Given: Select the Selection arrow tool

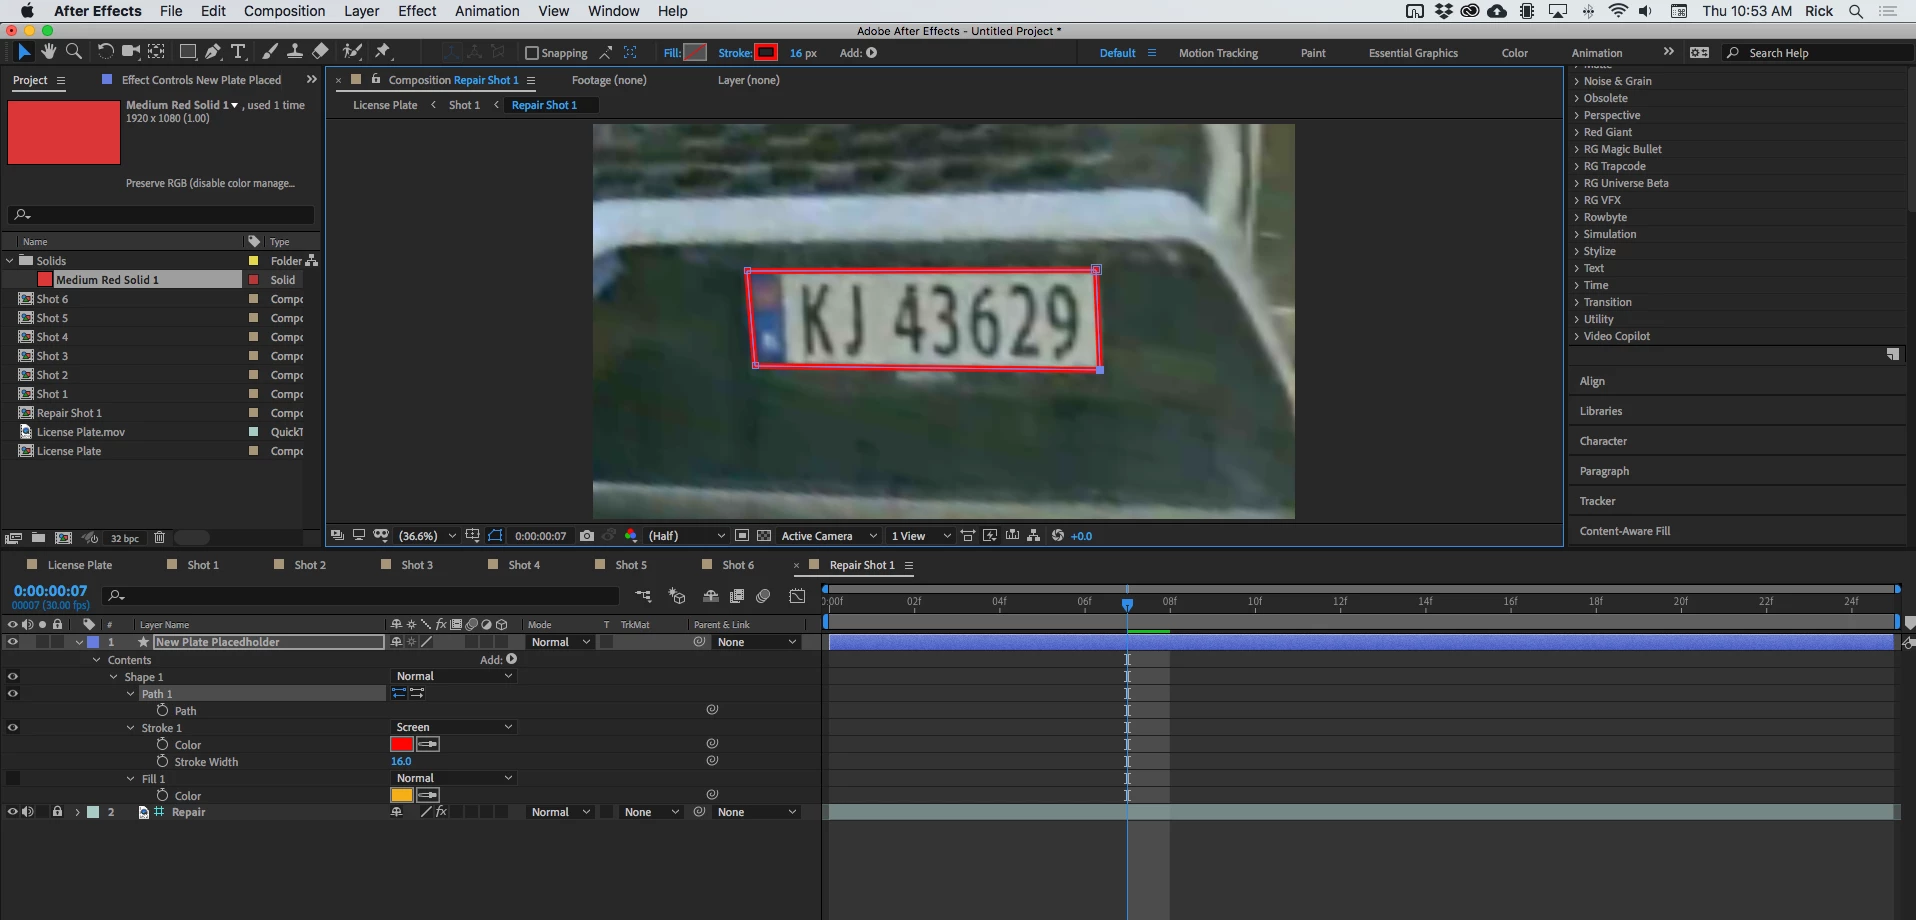Looking at the screenshot, I should pos(24,52).
